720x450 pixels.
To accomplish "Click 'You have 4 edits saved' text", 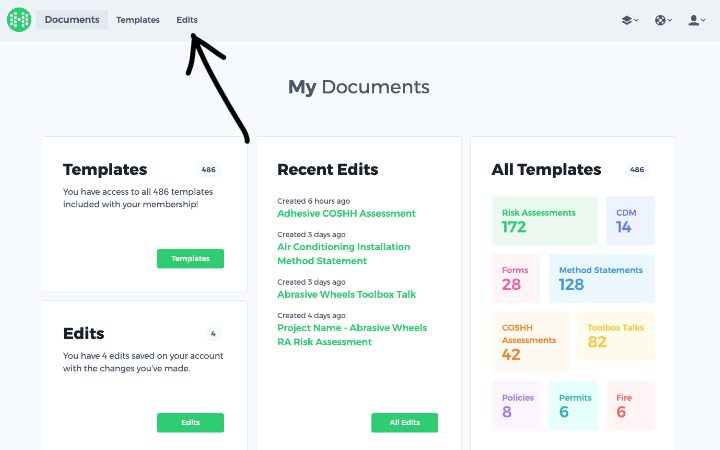I will tap(143, 362).
